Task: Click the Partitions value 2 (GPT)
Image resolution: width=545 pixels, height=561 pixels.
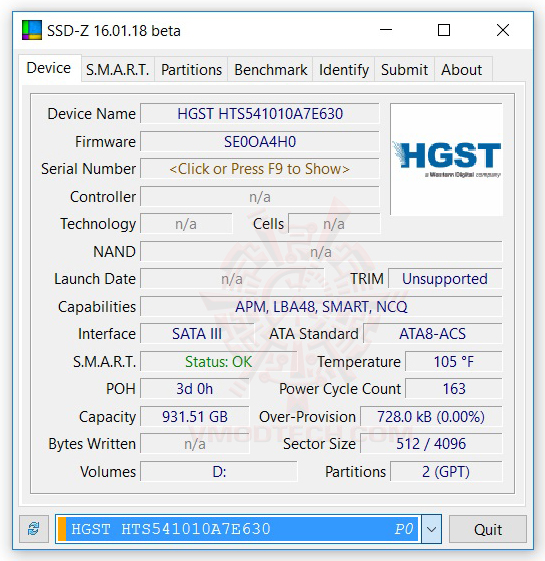Action: pyautogui.click(x=446, y=472)
